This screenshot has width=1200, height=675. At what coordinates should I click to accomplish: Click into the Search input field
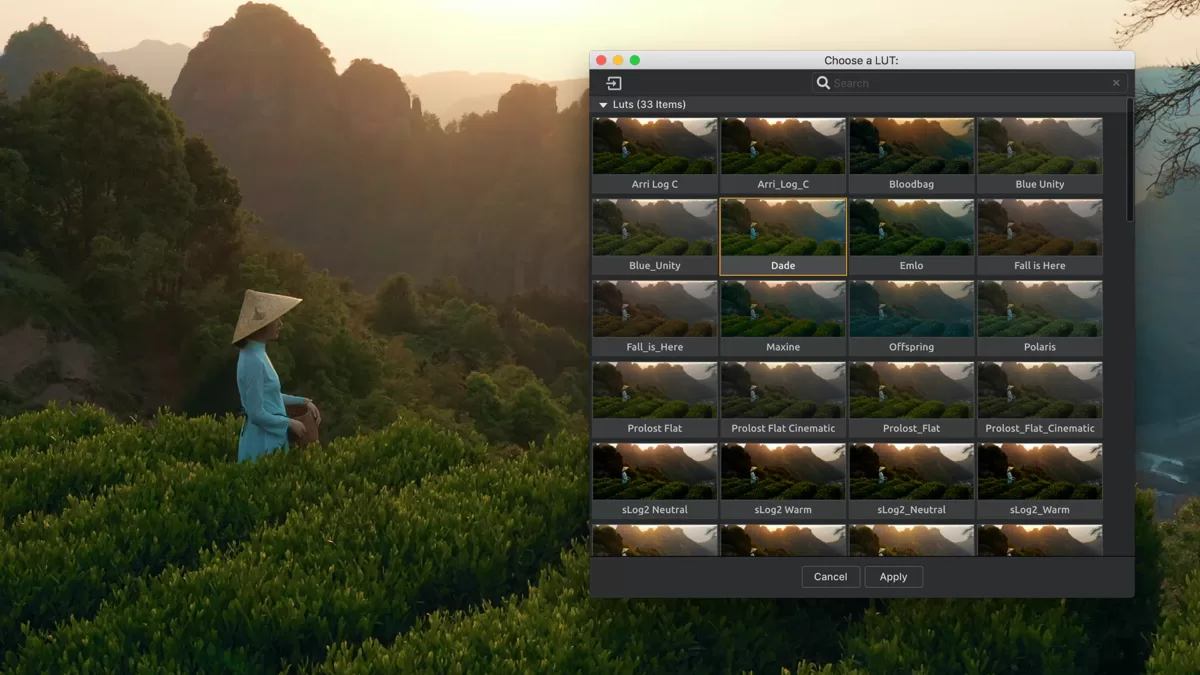969,83
